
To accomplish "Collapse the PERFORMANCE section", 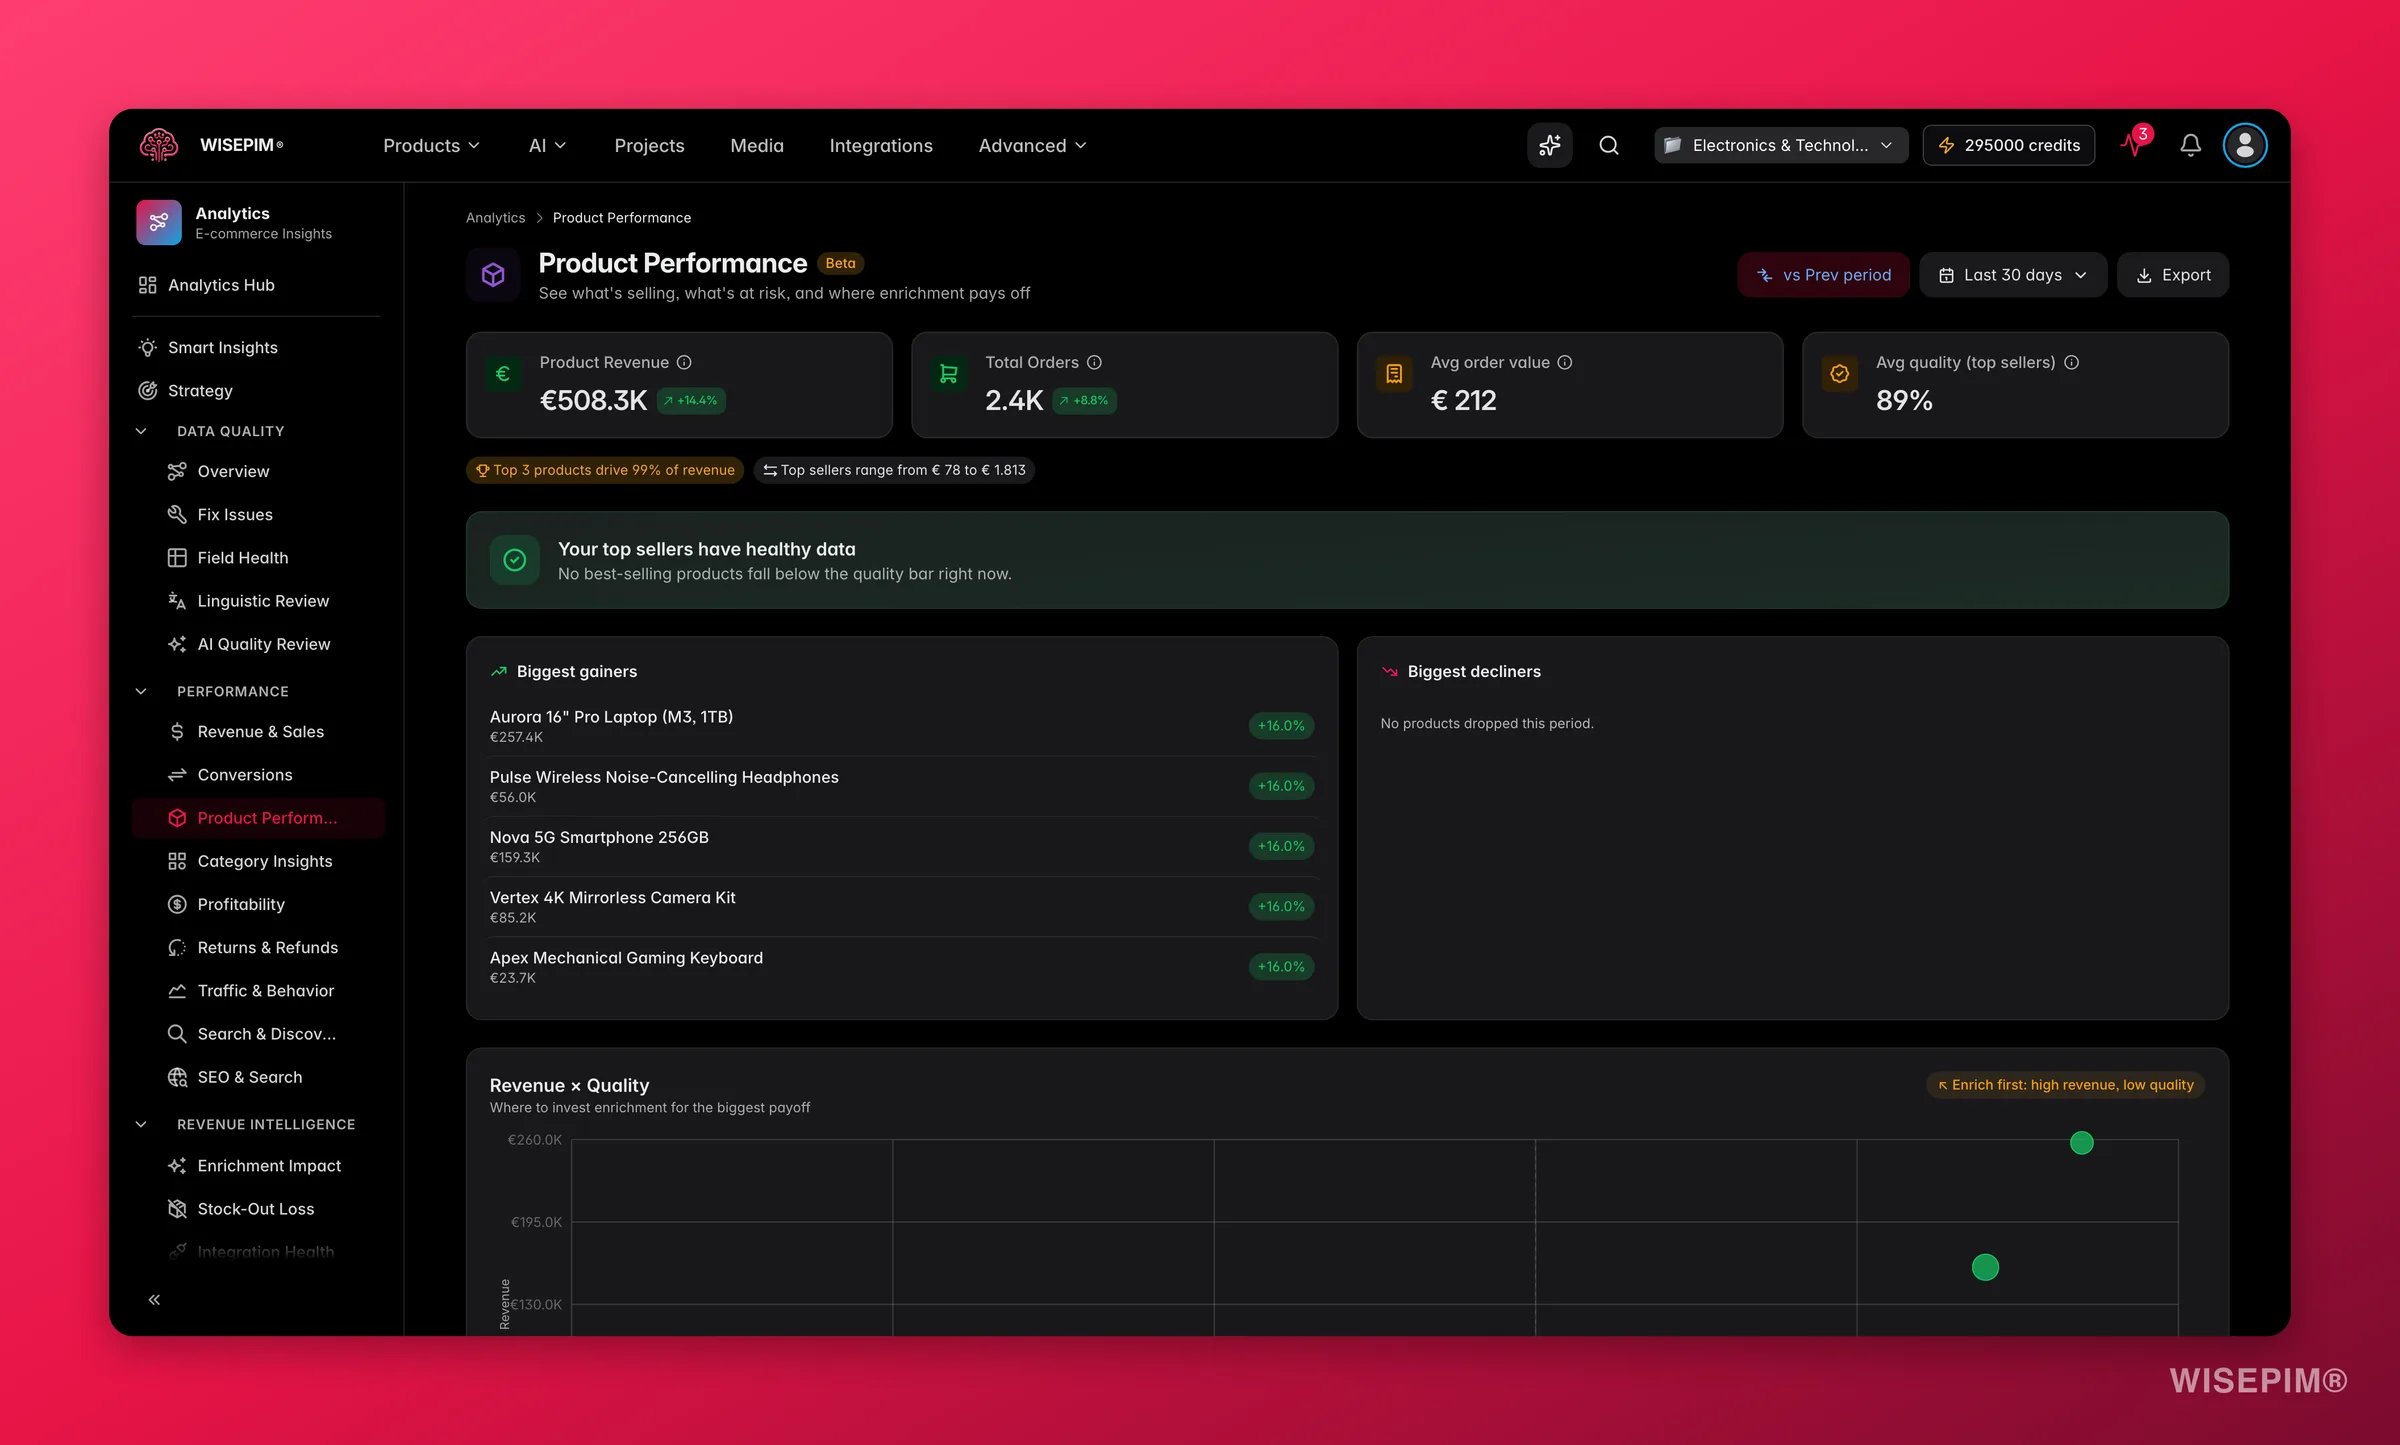I will [141, 691].
